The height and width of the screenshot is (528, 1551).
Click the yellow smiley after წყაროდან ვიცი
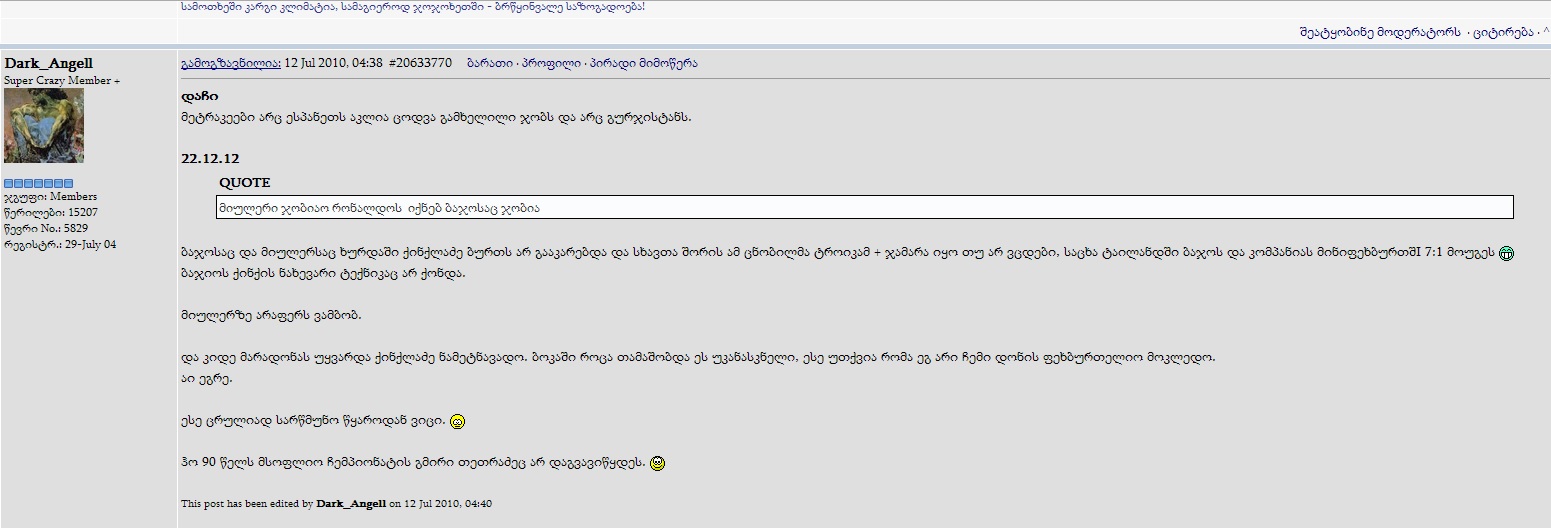tap(457, 422)
